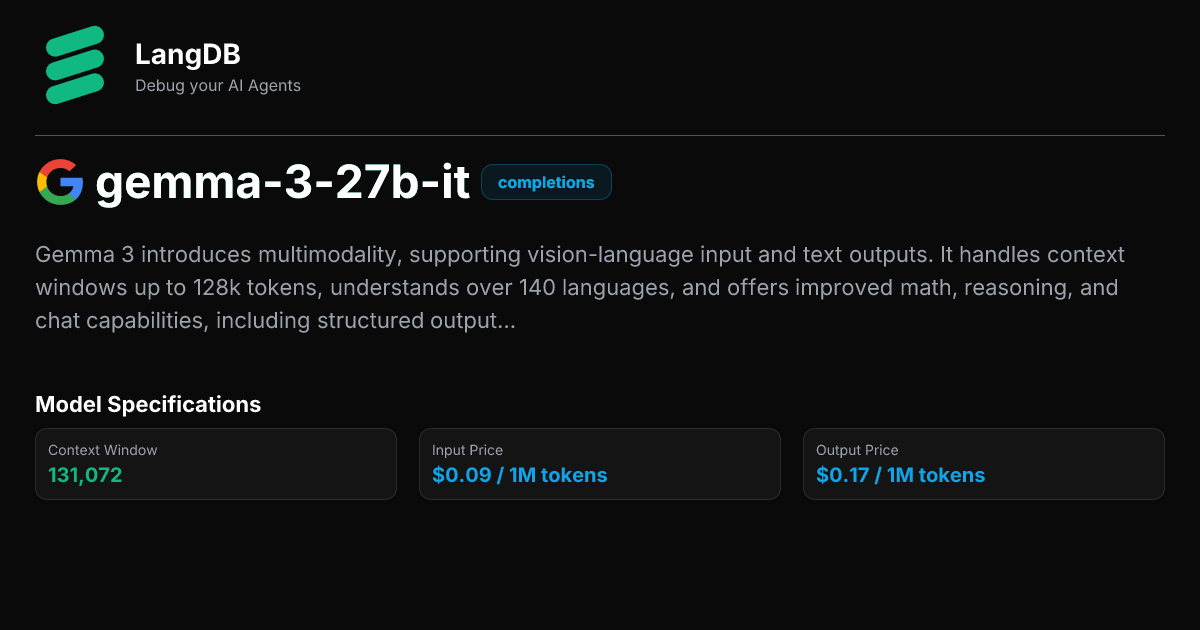Click the Debug your AI Agents tagline
1200x630 pixels.
click(218, 86)
